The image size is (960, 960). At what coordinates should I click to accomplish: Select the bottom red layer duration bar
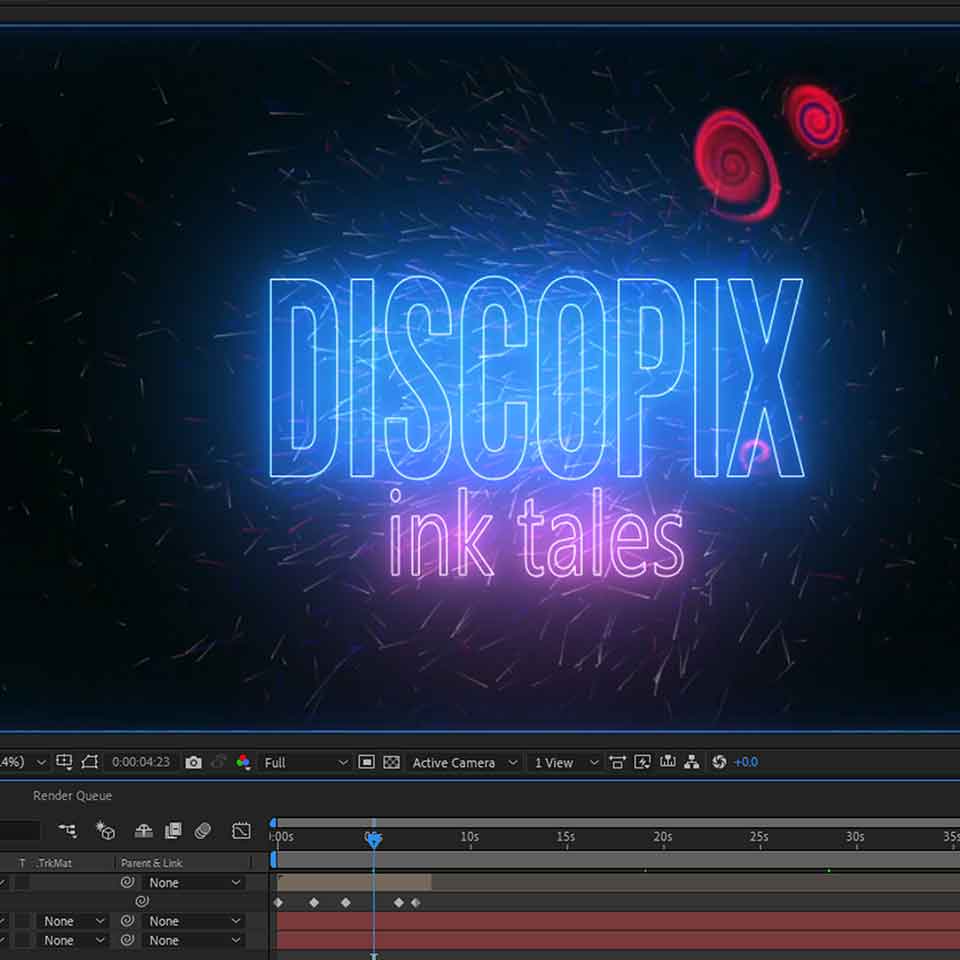pyautogui.click(x=618, y=940)
